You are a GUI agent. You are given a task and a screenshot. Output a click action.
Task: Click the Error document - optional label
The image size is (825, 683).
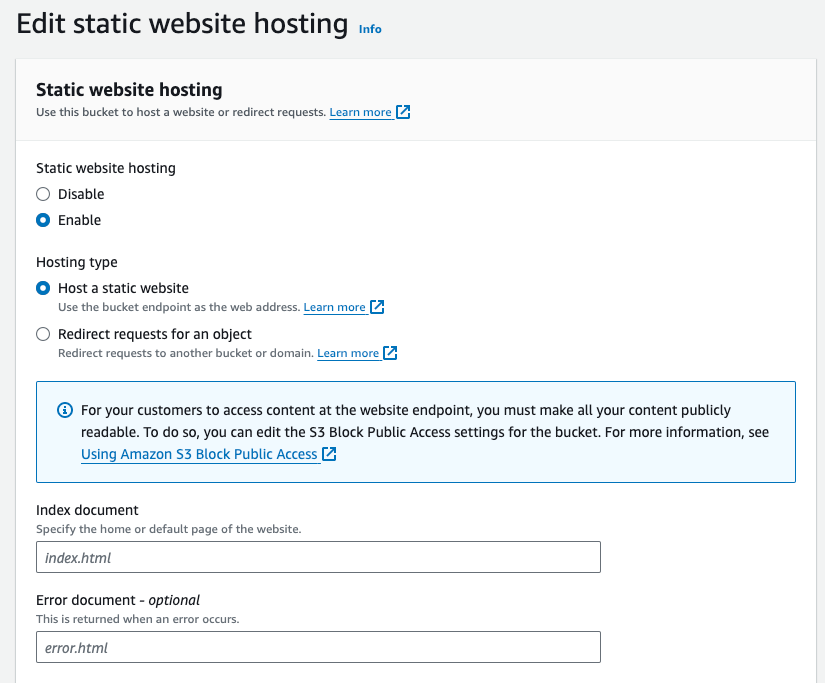[x=118, y=600]
